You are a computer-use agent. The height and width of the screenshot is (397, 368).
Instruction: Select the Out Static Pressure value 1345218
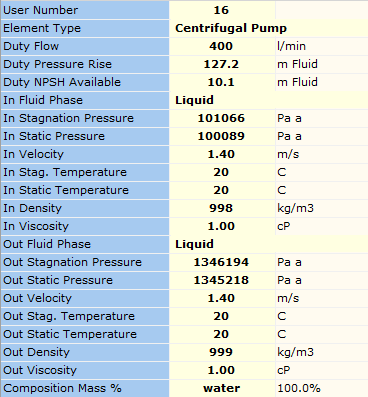click(221, 280)
